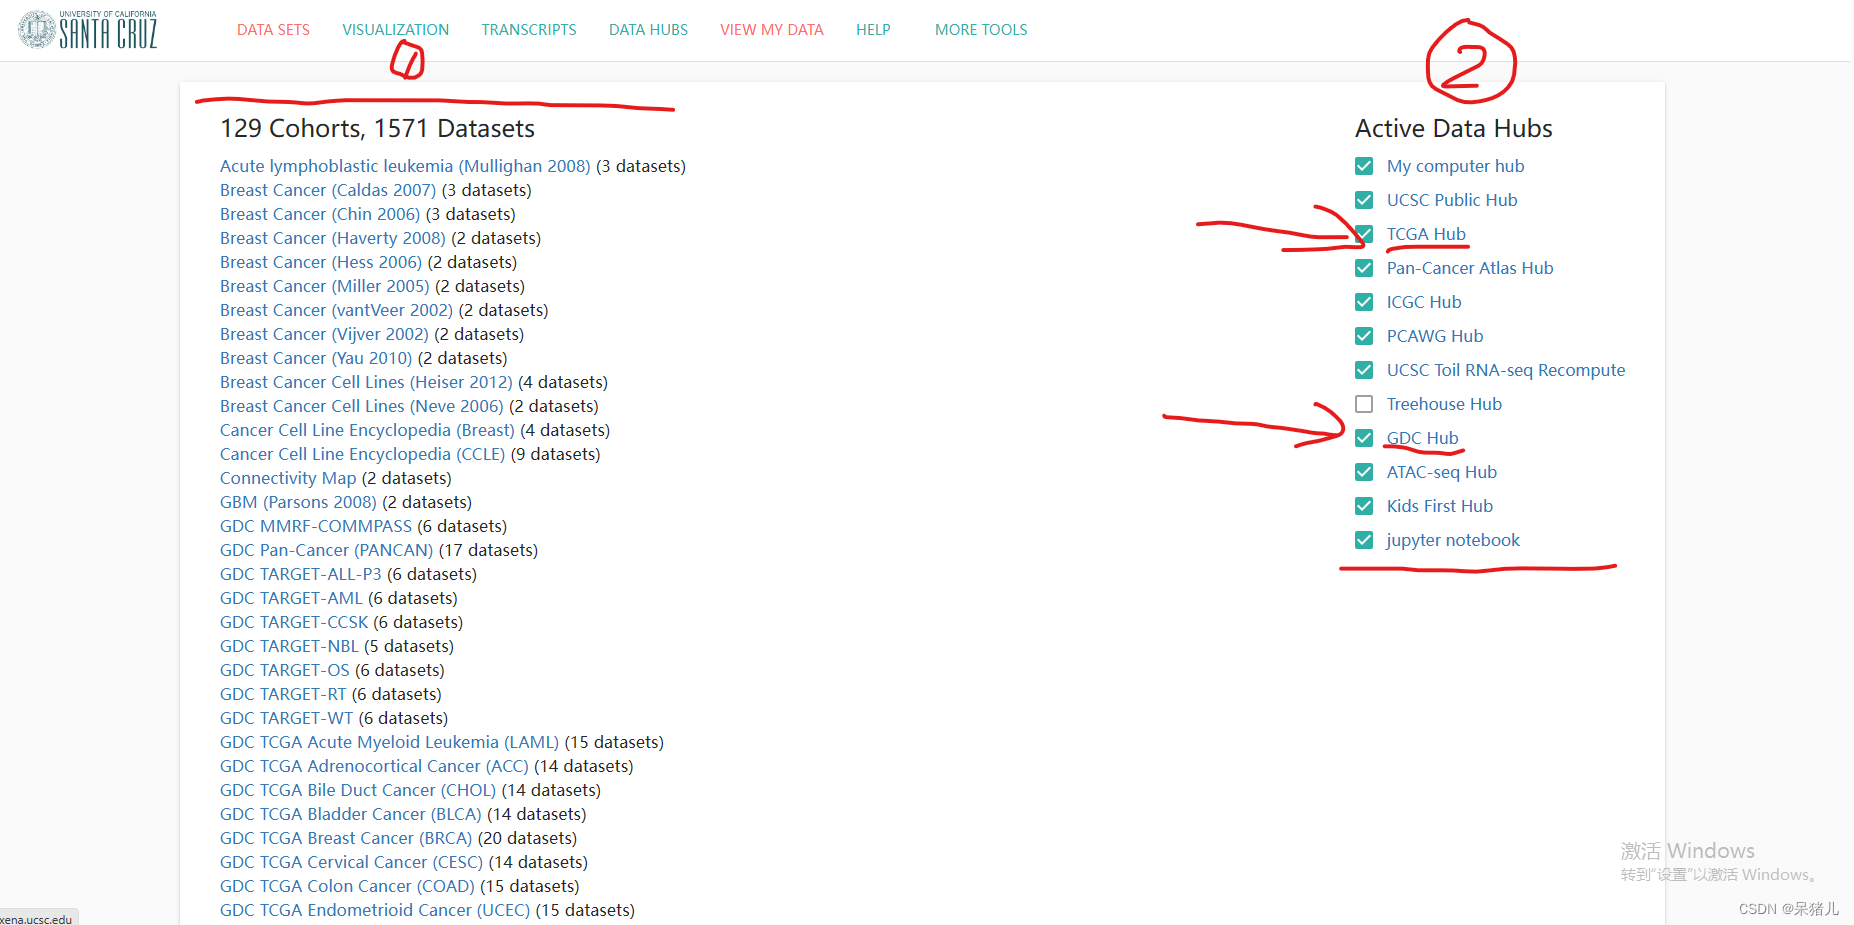Open Treehouse Hub link
The image size is (1854, 925).
1444,404
